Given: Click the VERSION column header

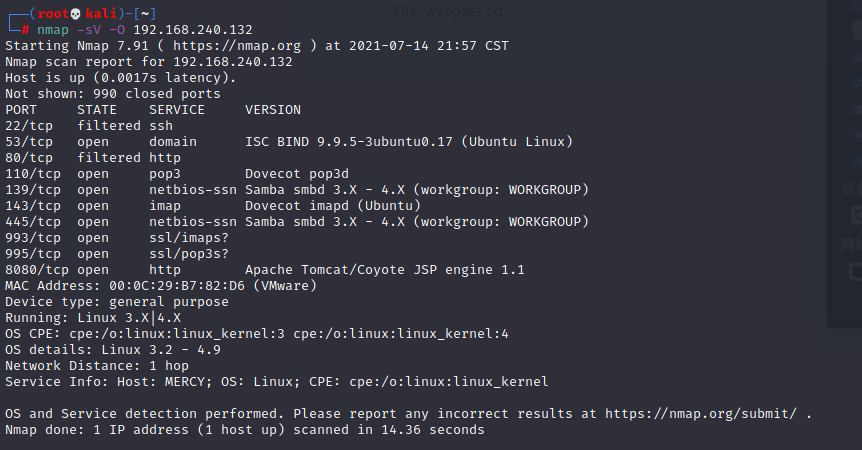Looking at the screenshot, I should [x=273, y=110].
